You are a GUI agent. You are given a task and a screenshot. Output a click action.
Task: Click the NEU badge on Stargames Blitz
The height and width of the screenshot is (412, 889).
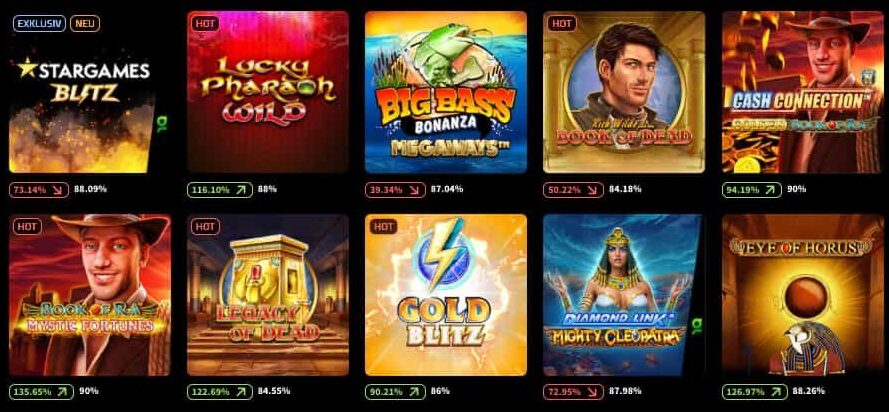pos(85,23)
